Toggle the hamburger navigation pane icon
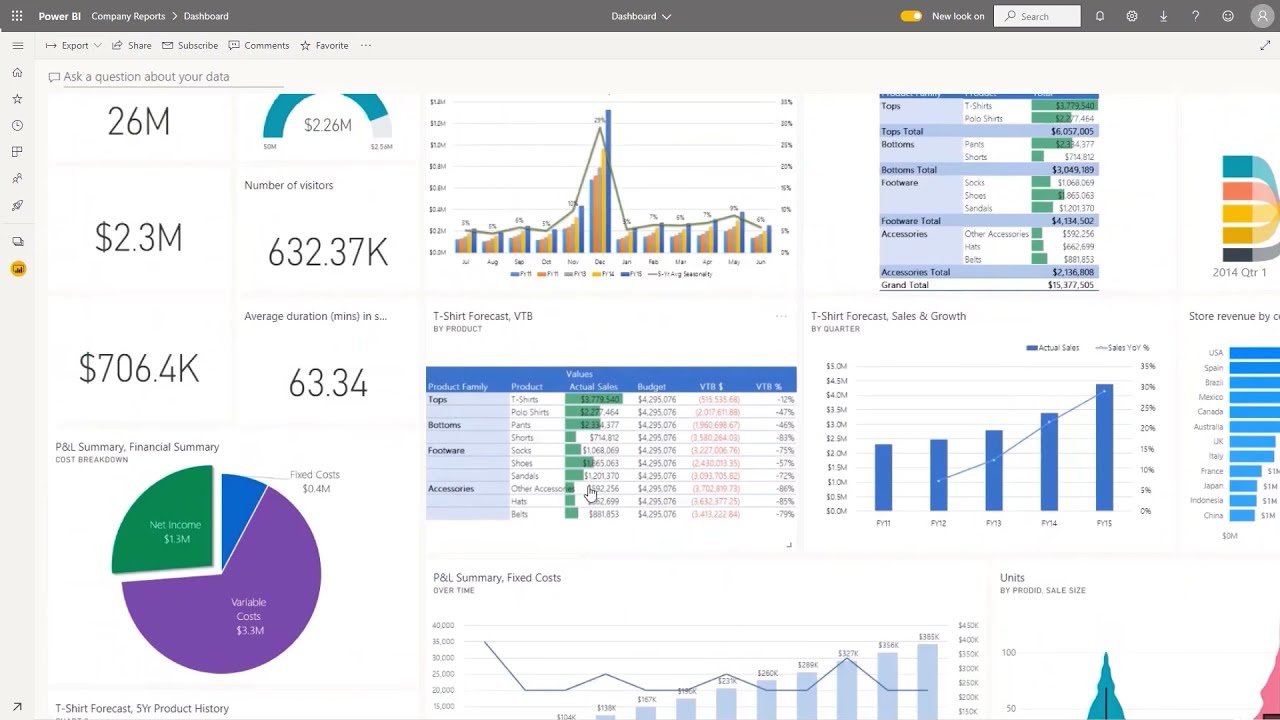1280x720 pixels. point(17,46)
